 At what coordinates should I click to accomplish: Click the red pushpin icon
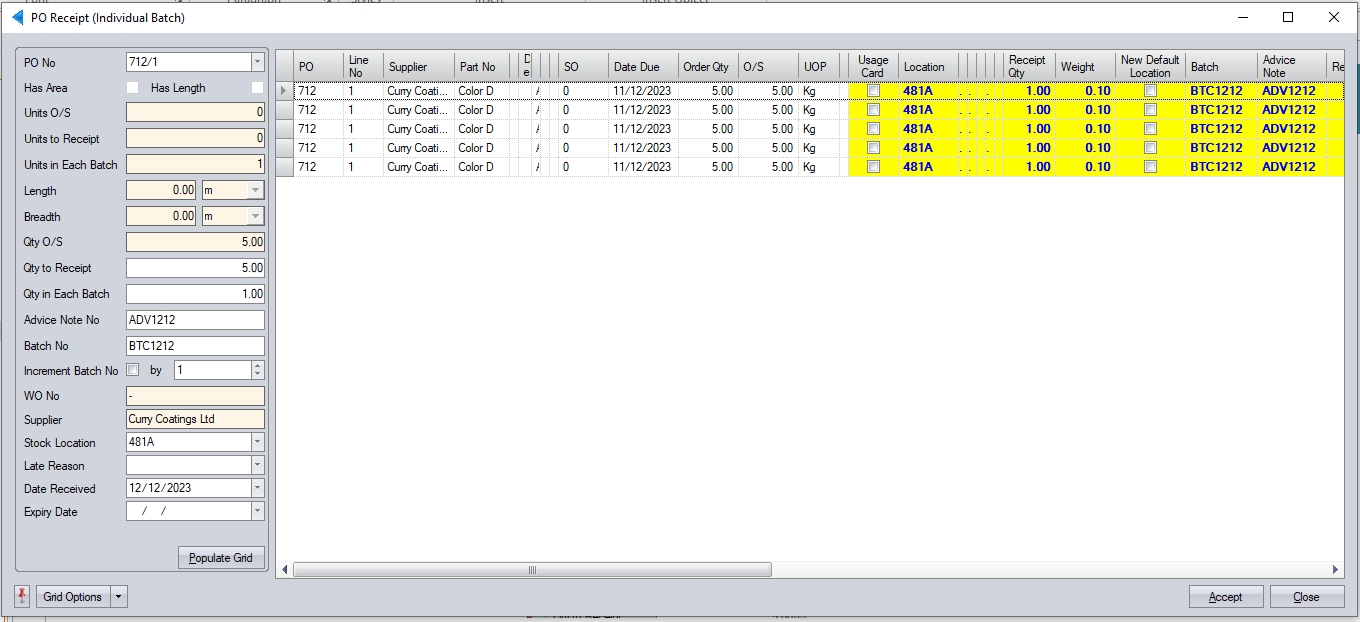[22, 597]
